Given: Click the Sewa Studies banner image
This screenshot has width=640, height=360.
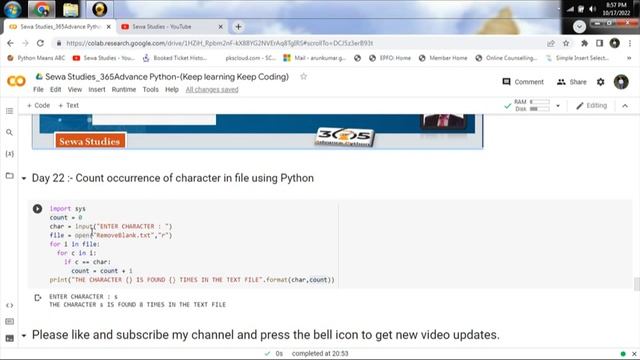Looking at the screenshot, I should [x=258, y=131].
